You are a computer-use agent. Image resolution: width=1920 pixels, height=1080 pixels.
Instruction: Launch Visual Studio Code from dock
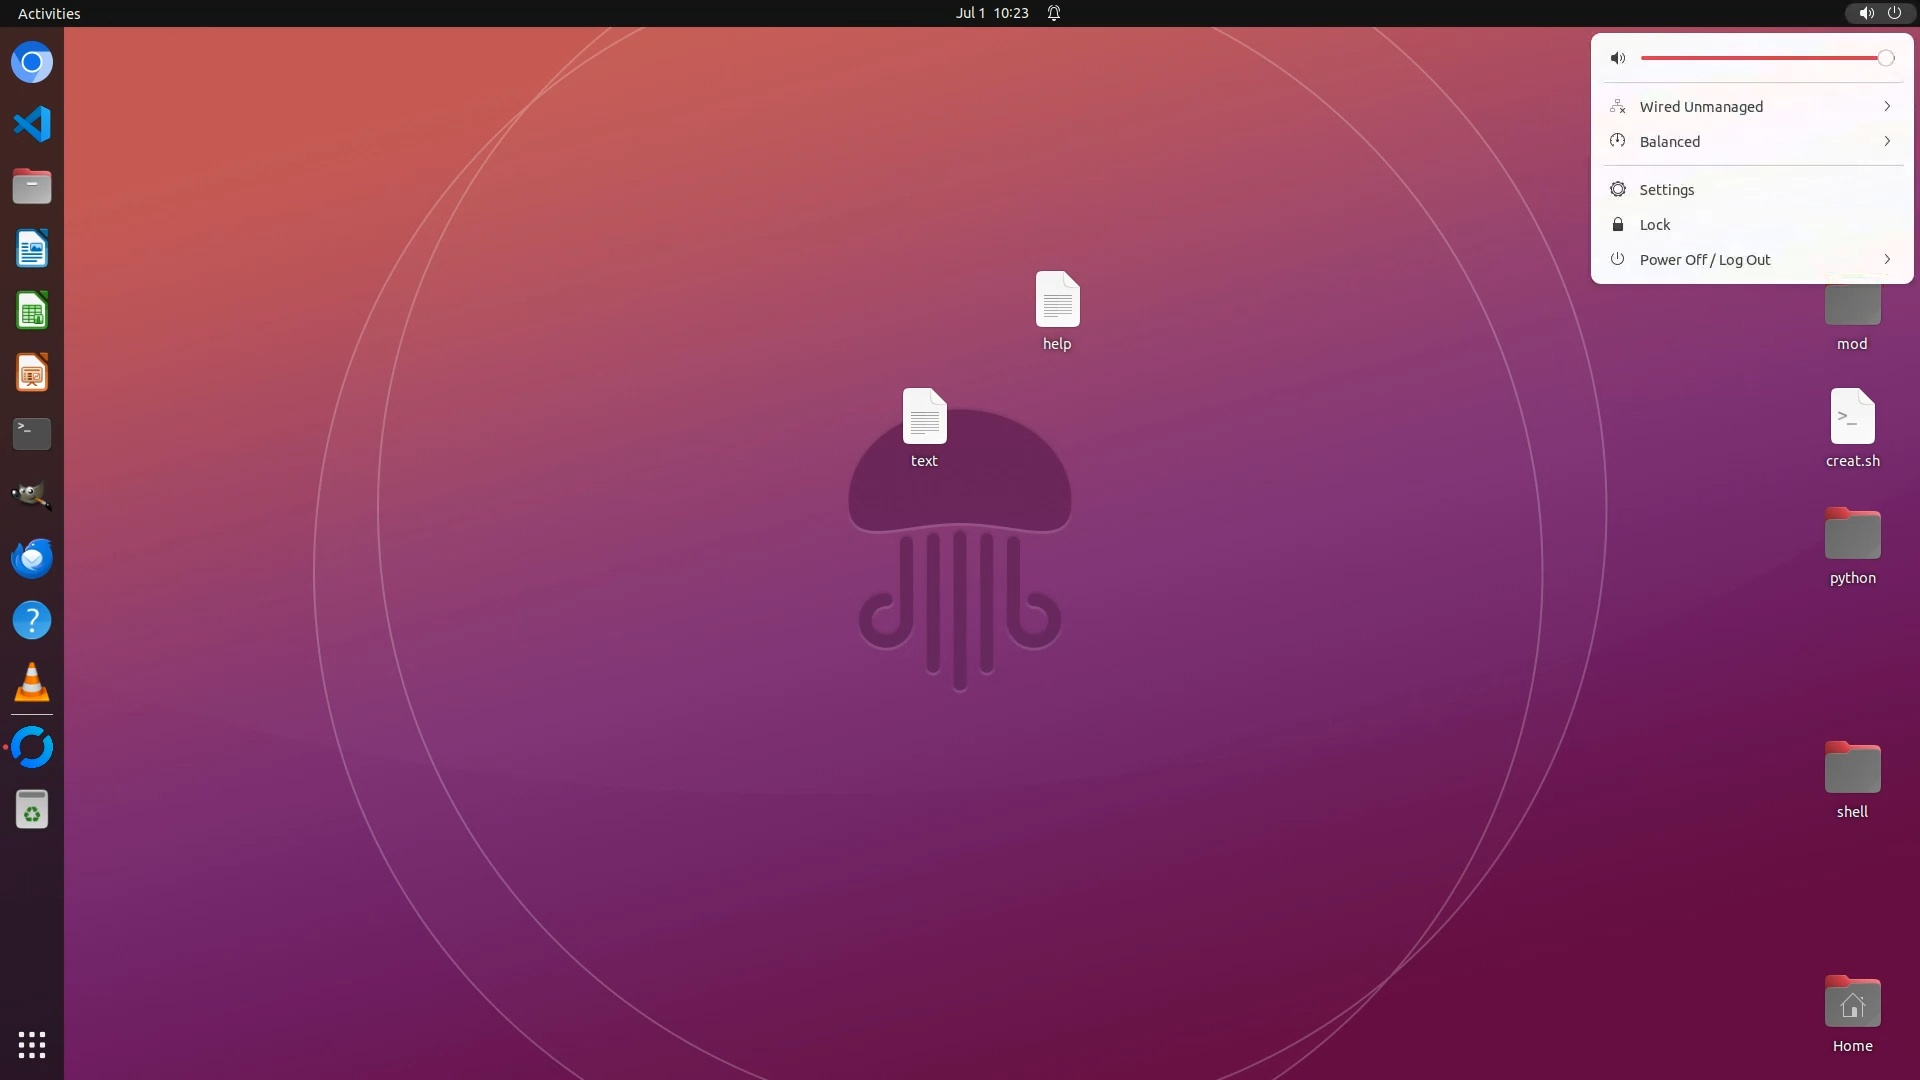[x=32, y=124]
